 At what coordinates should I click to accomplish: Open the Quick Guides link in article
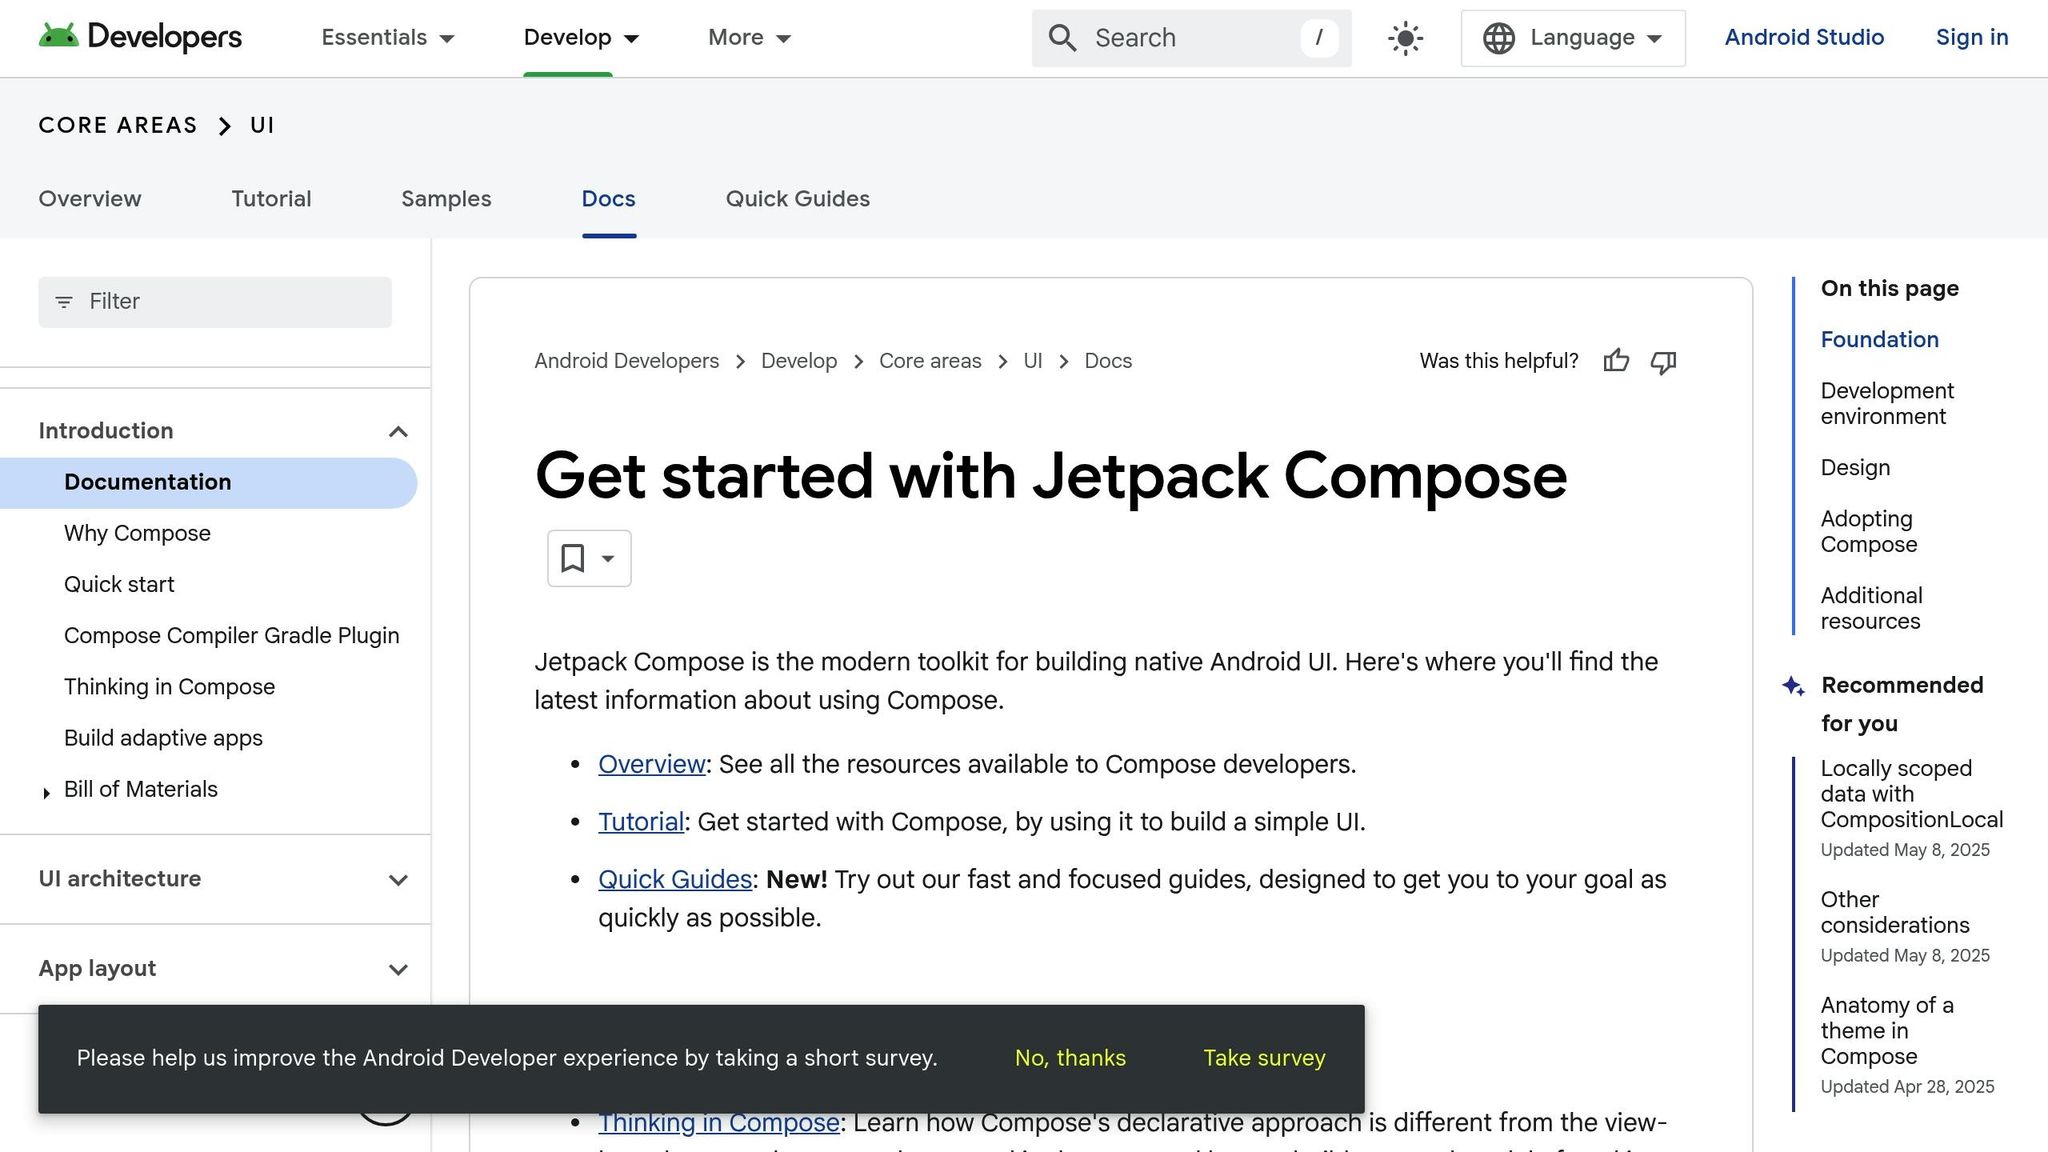(675, 880)
